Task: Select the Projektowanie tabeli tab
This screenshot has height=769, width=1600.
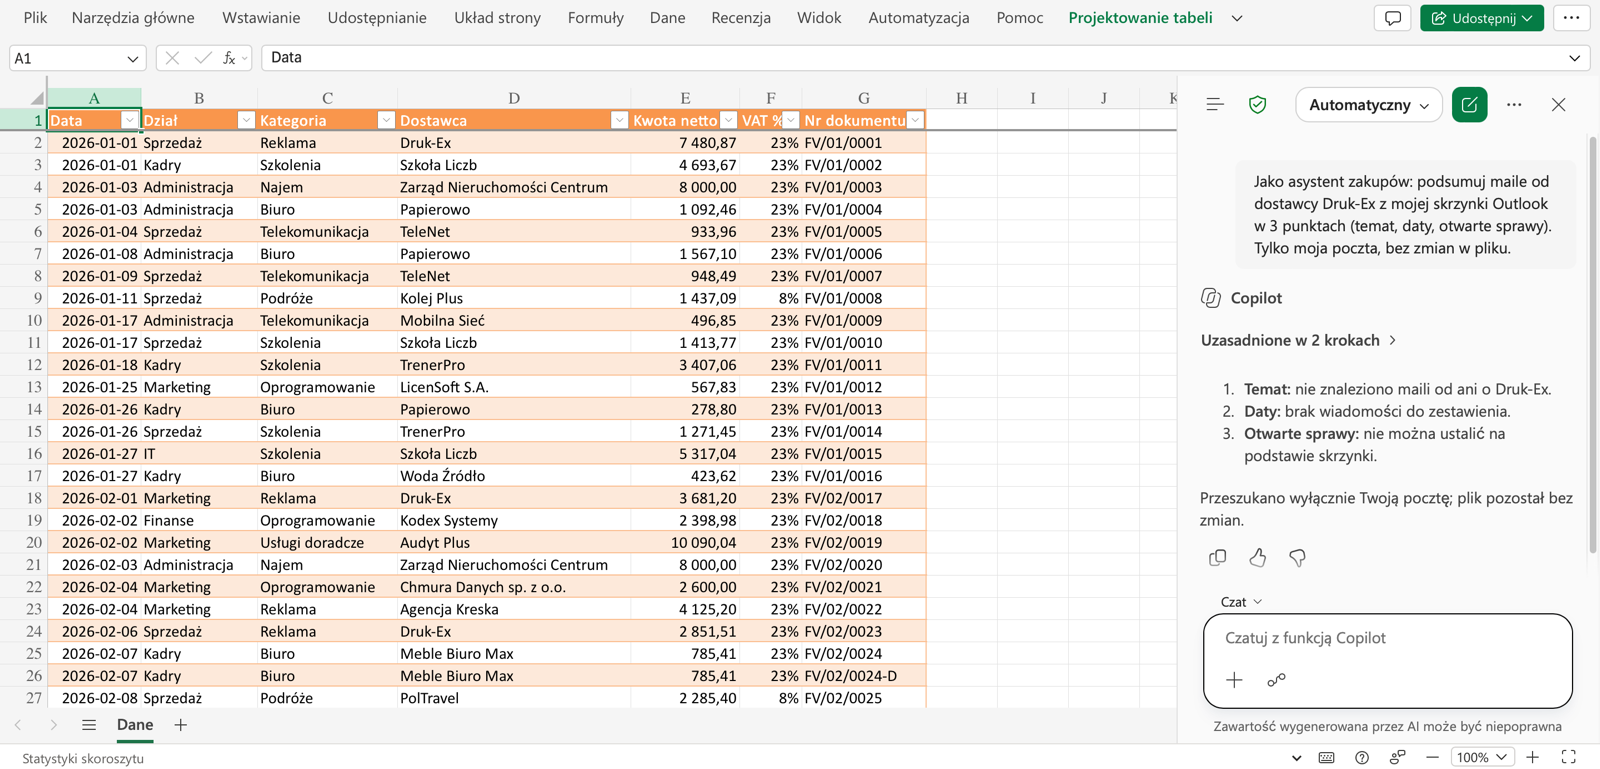Action: (x=1140, y=18)
